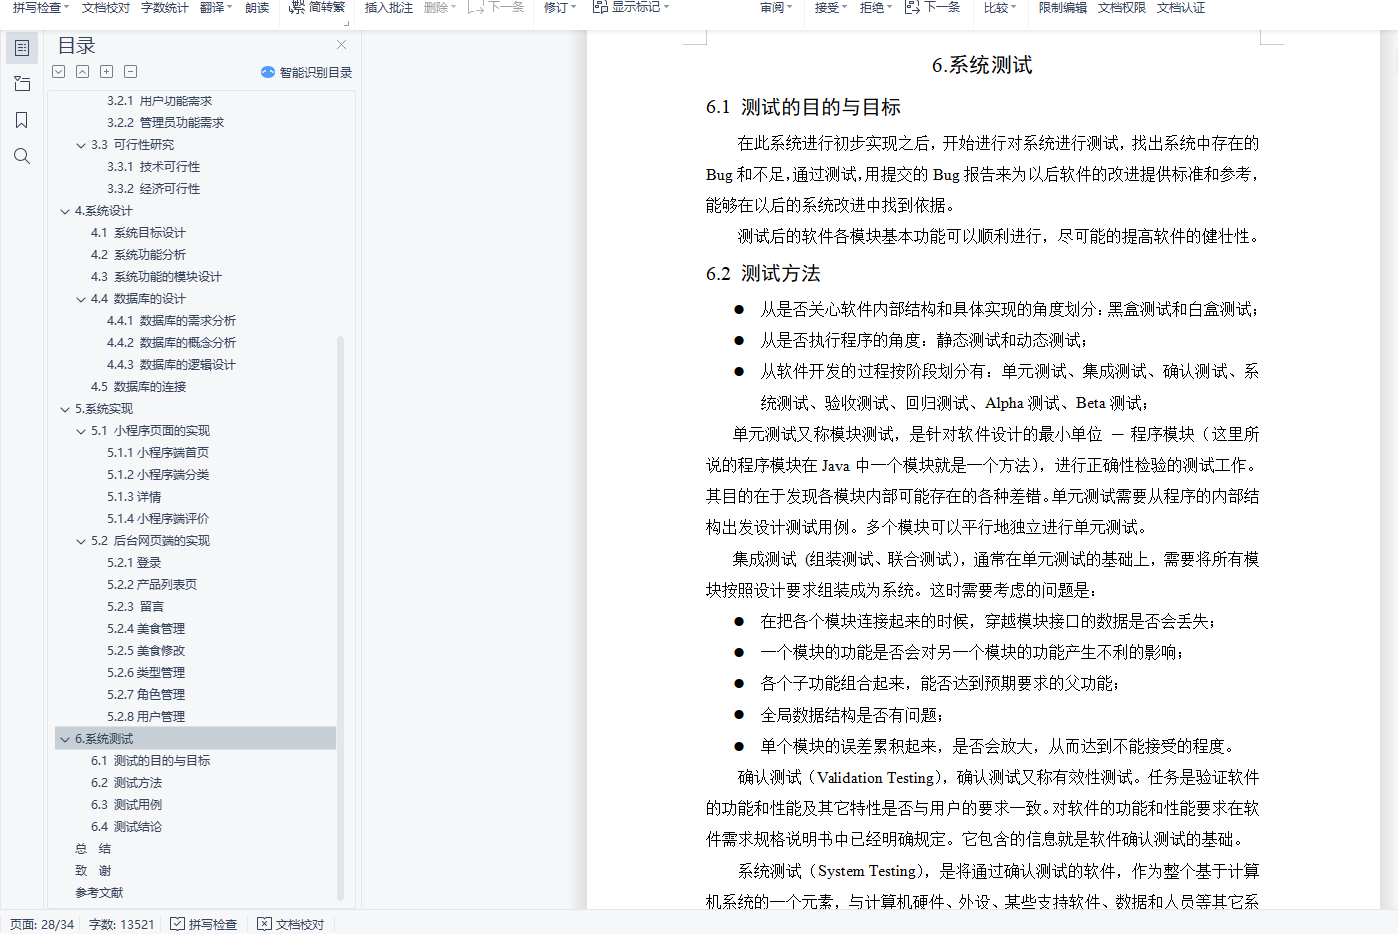1398x934 pixels.
Task: Click the expand all headings plus icon
Action: [107, 72]
